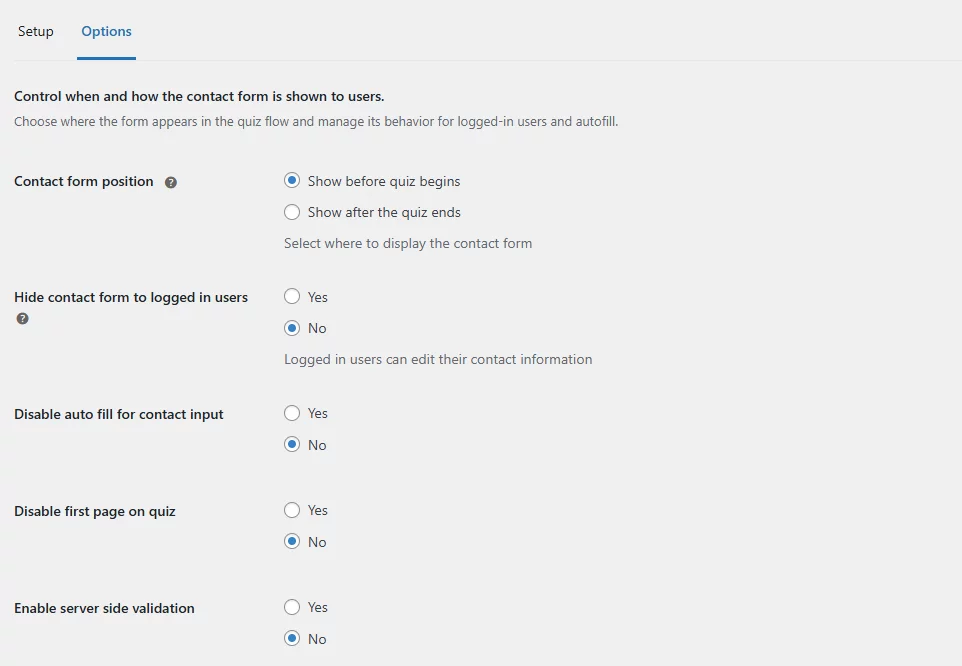Choose No for hiding contact form option
This screenshot has width=962, height=666.
[292, 327]
